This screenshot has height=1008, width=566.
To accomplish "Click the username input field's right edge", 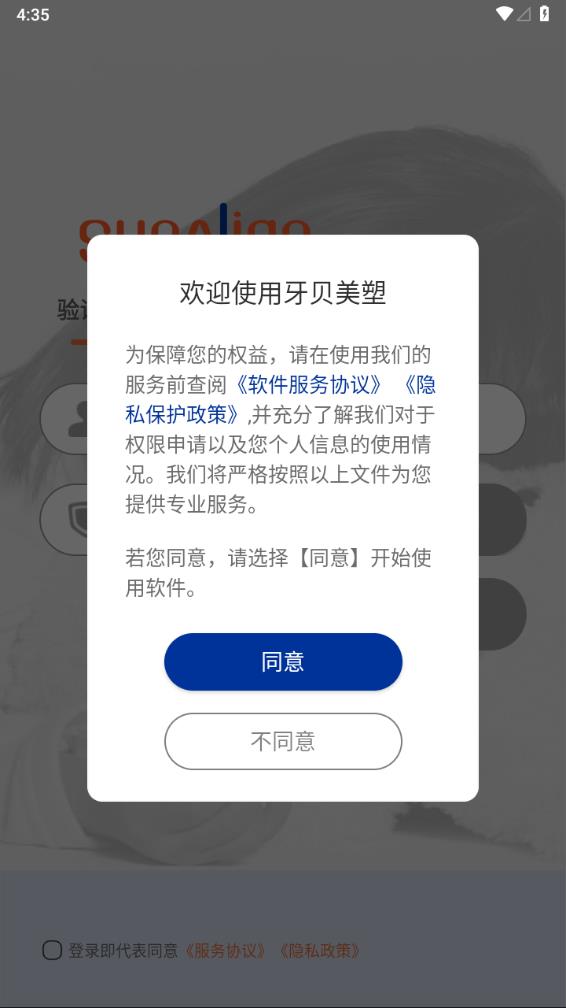I will click(x=503, y=419).
